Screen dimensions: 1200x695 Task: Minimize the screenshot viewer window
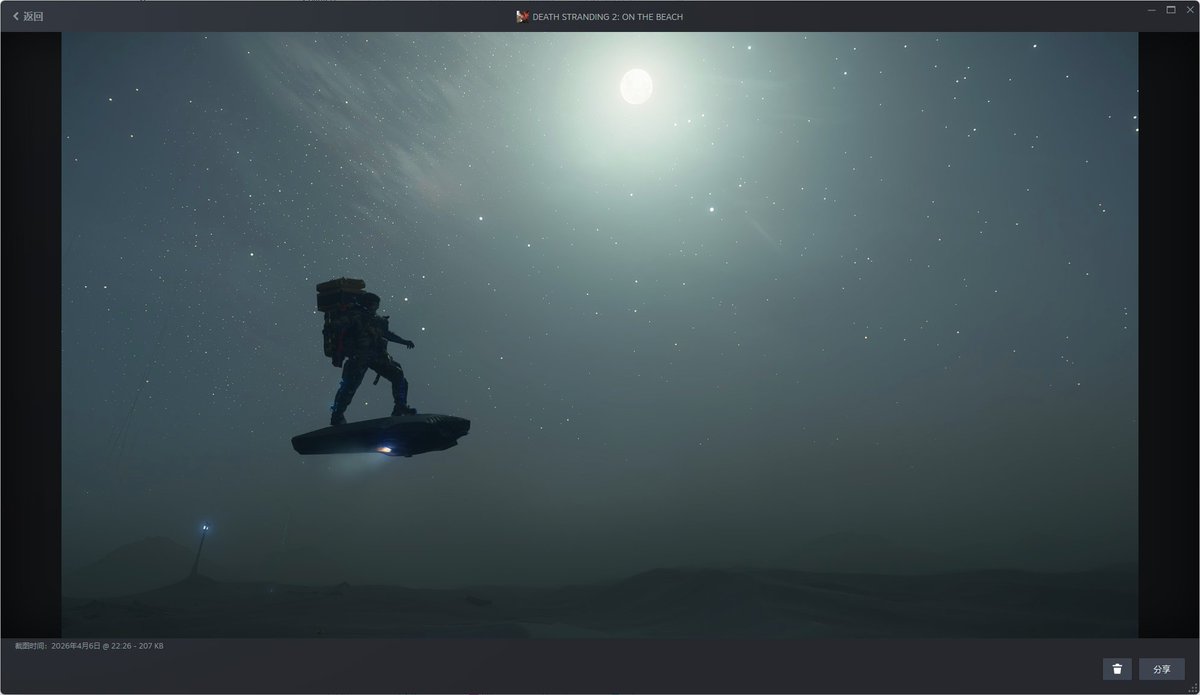tap(1152, 9)
